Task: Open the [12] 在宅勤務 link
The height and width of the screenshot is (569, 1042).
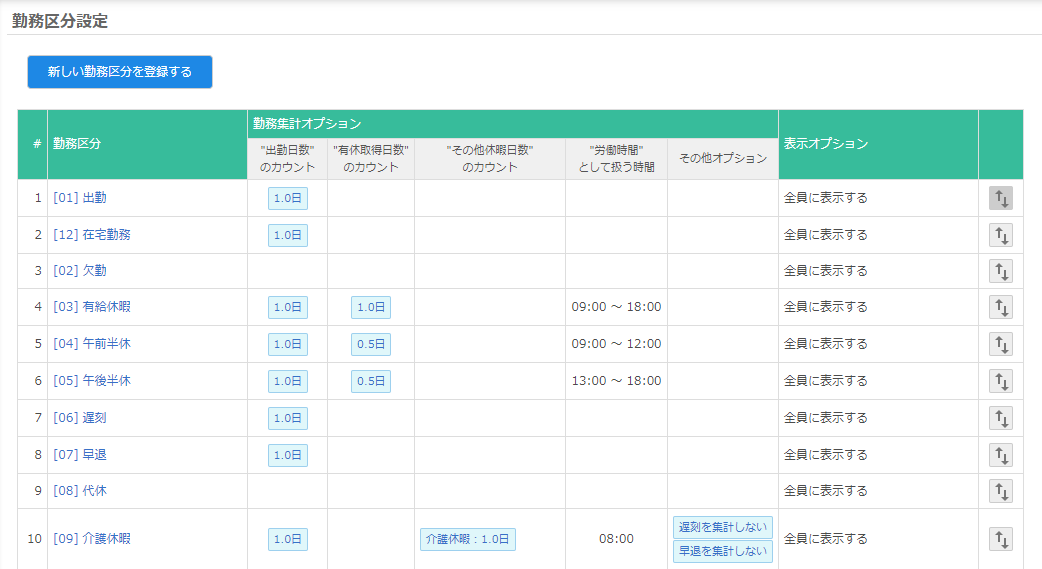Action: (x=92, y=235)
